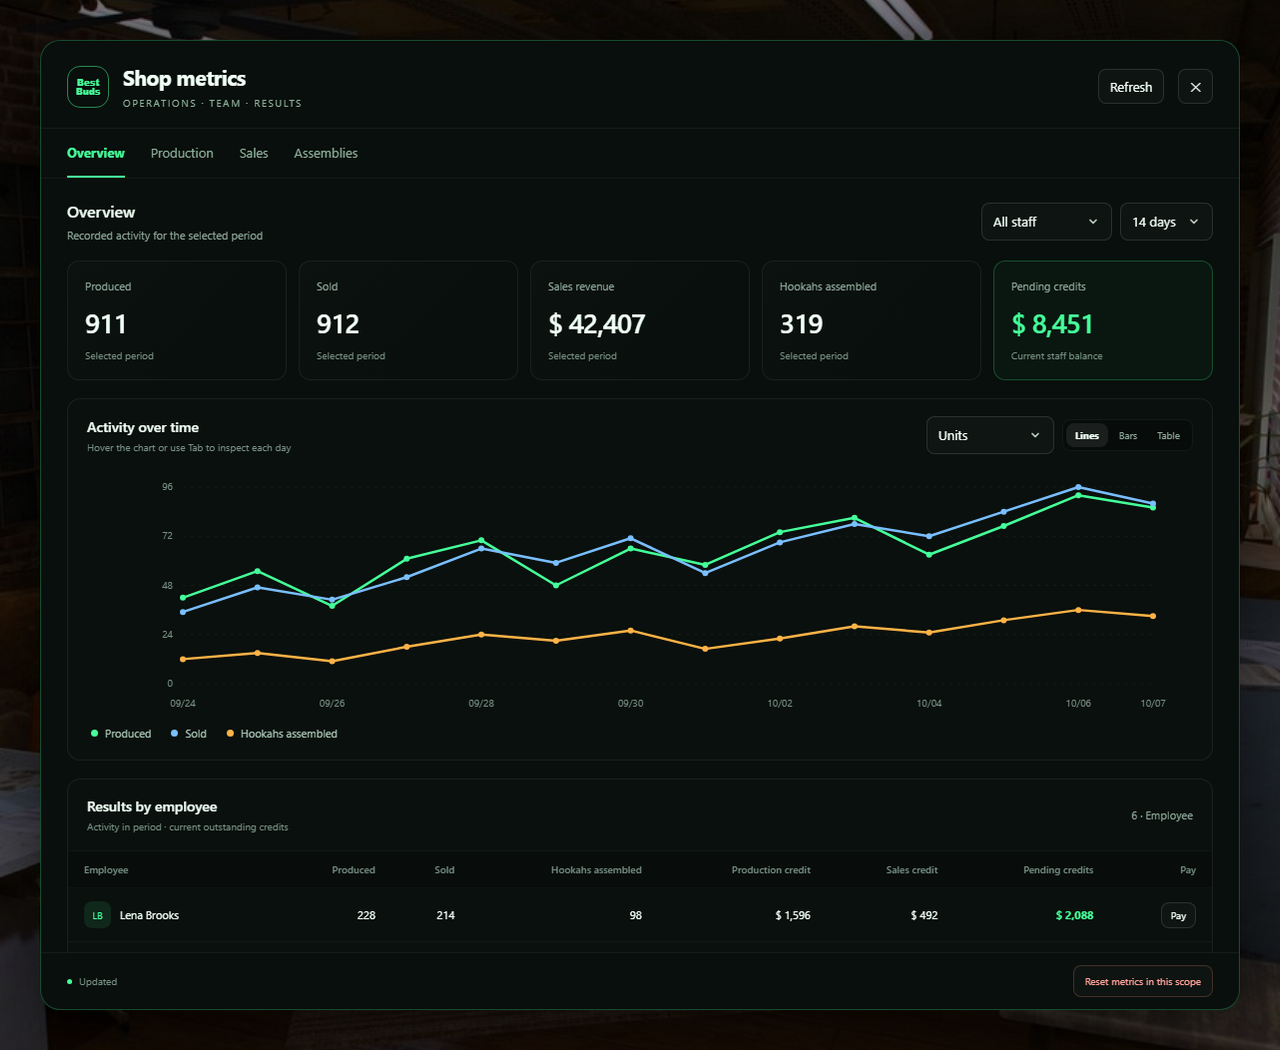Click the 10/07 Hookahs assembled data point
The width and height of the screenshot is (1280, 1050).
pos(1153,616)
